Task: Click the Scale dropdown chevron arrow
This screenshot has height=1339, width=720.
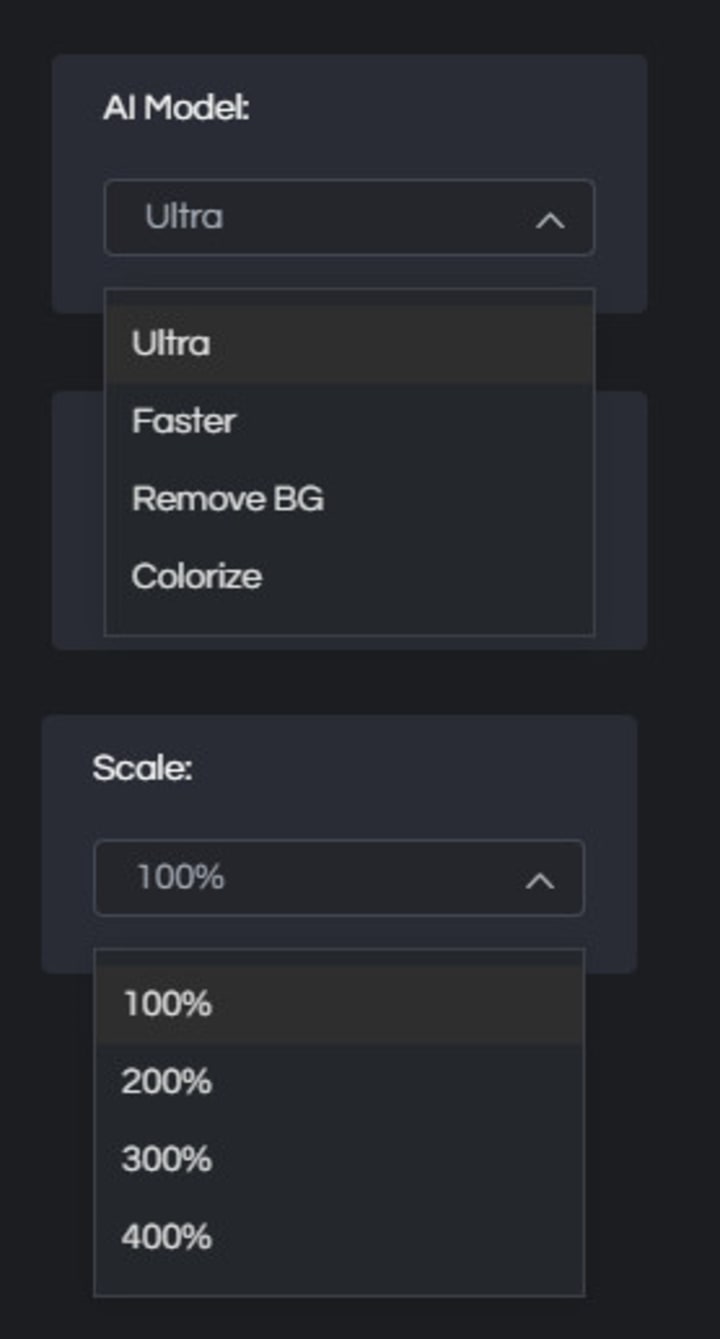Action: pos(540,881)
